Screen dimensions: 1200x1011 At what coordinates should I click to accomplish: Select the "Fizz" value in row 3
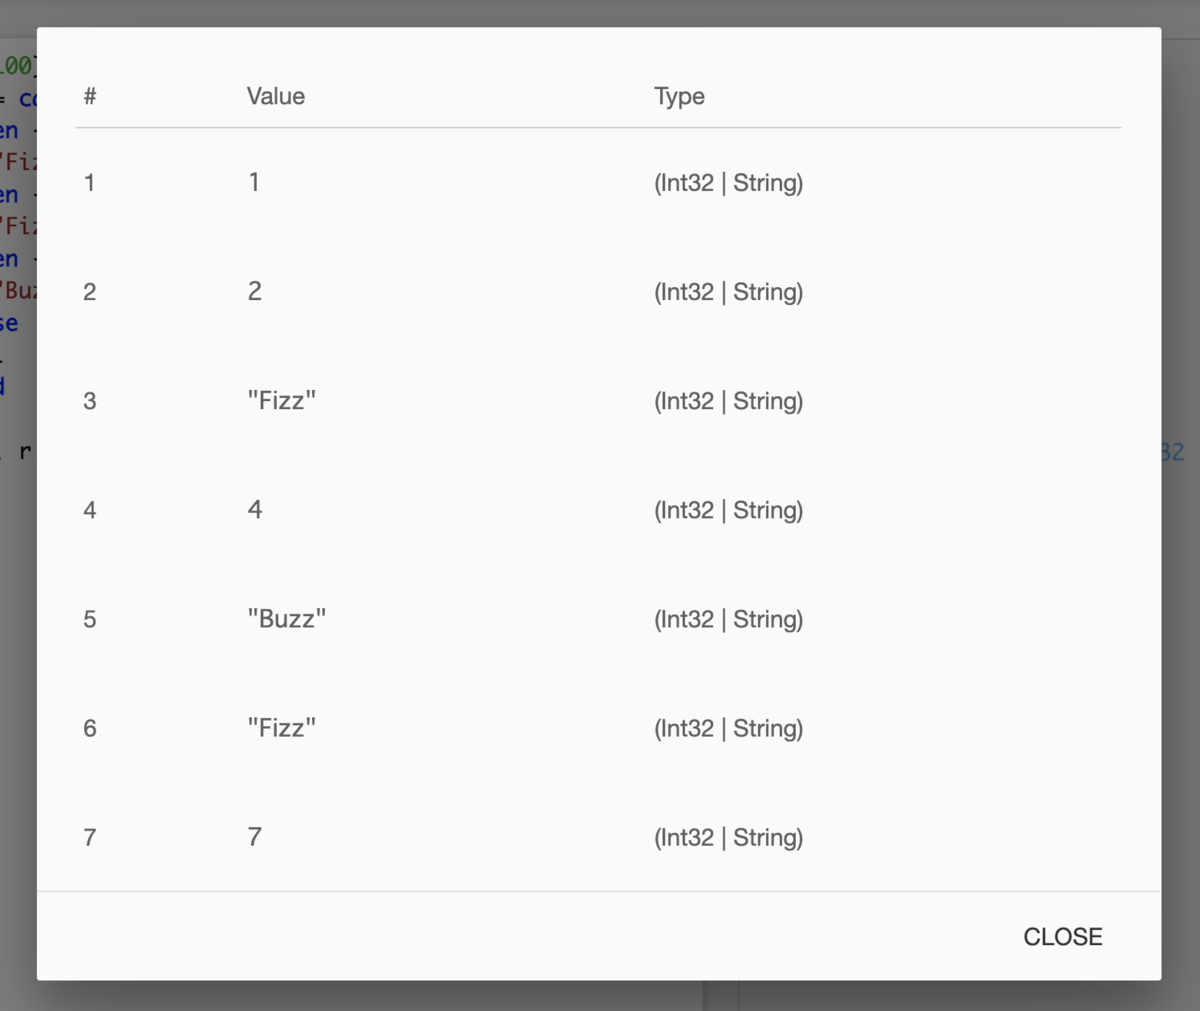click(x=282, y=401)
